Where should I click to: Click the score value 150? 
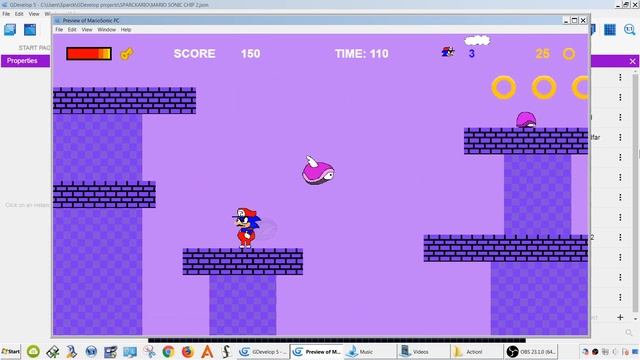[250, 53]
